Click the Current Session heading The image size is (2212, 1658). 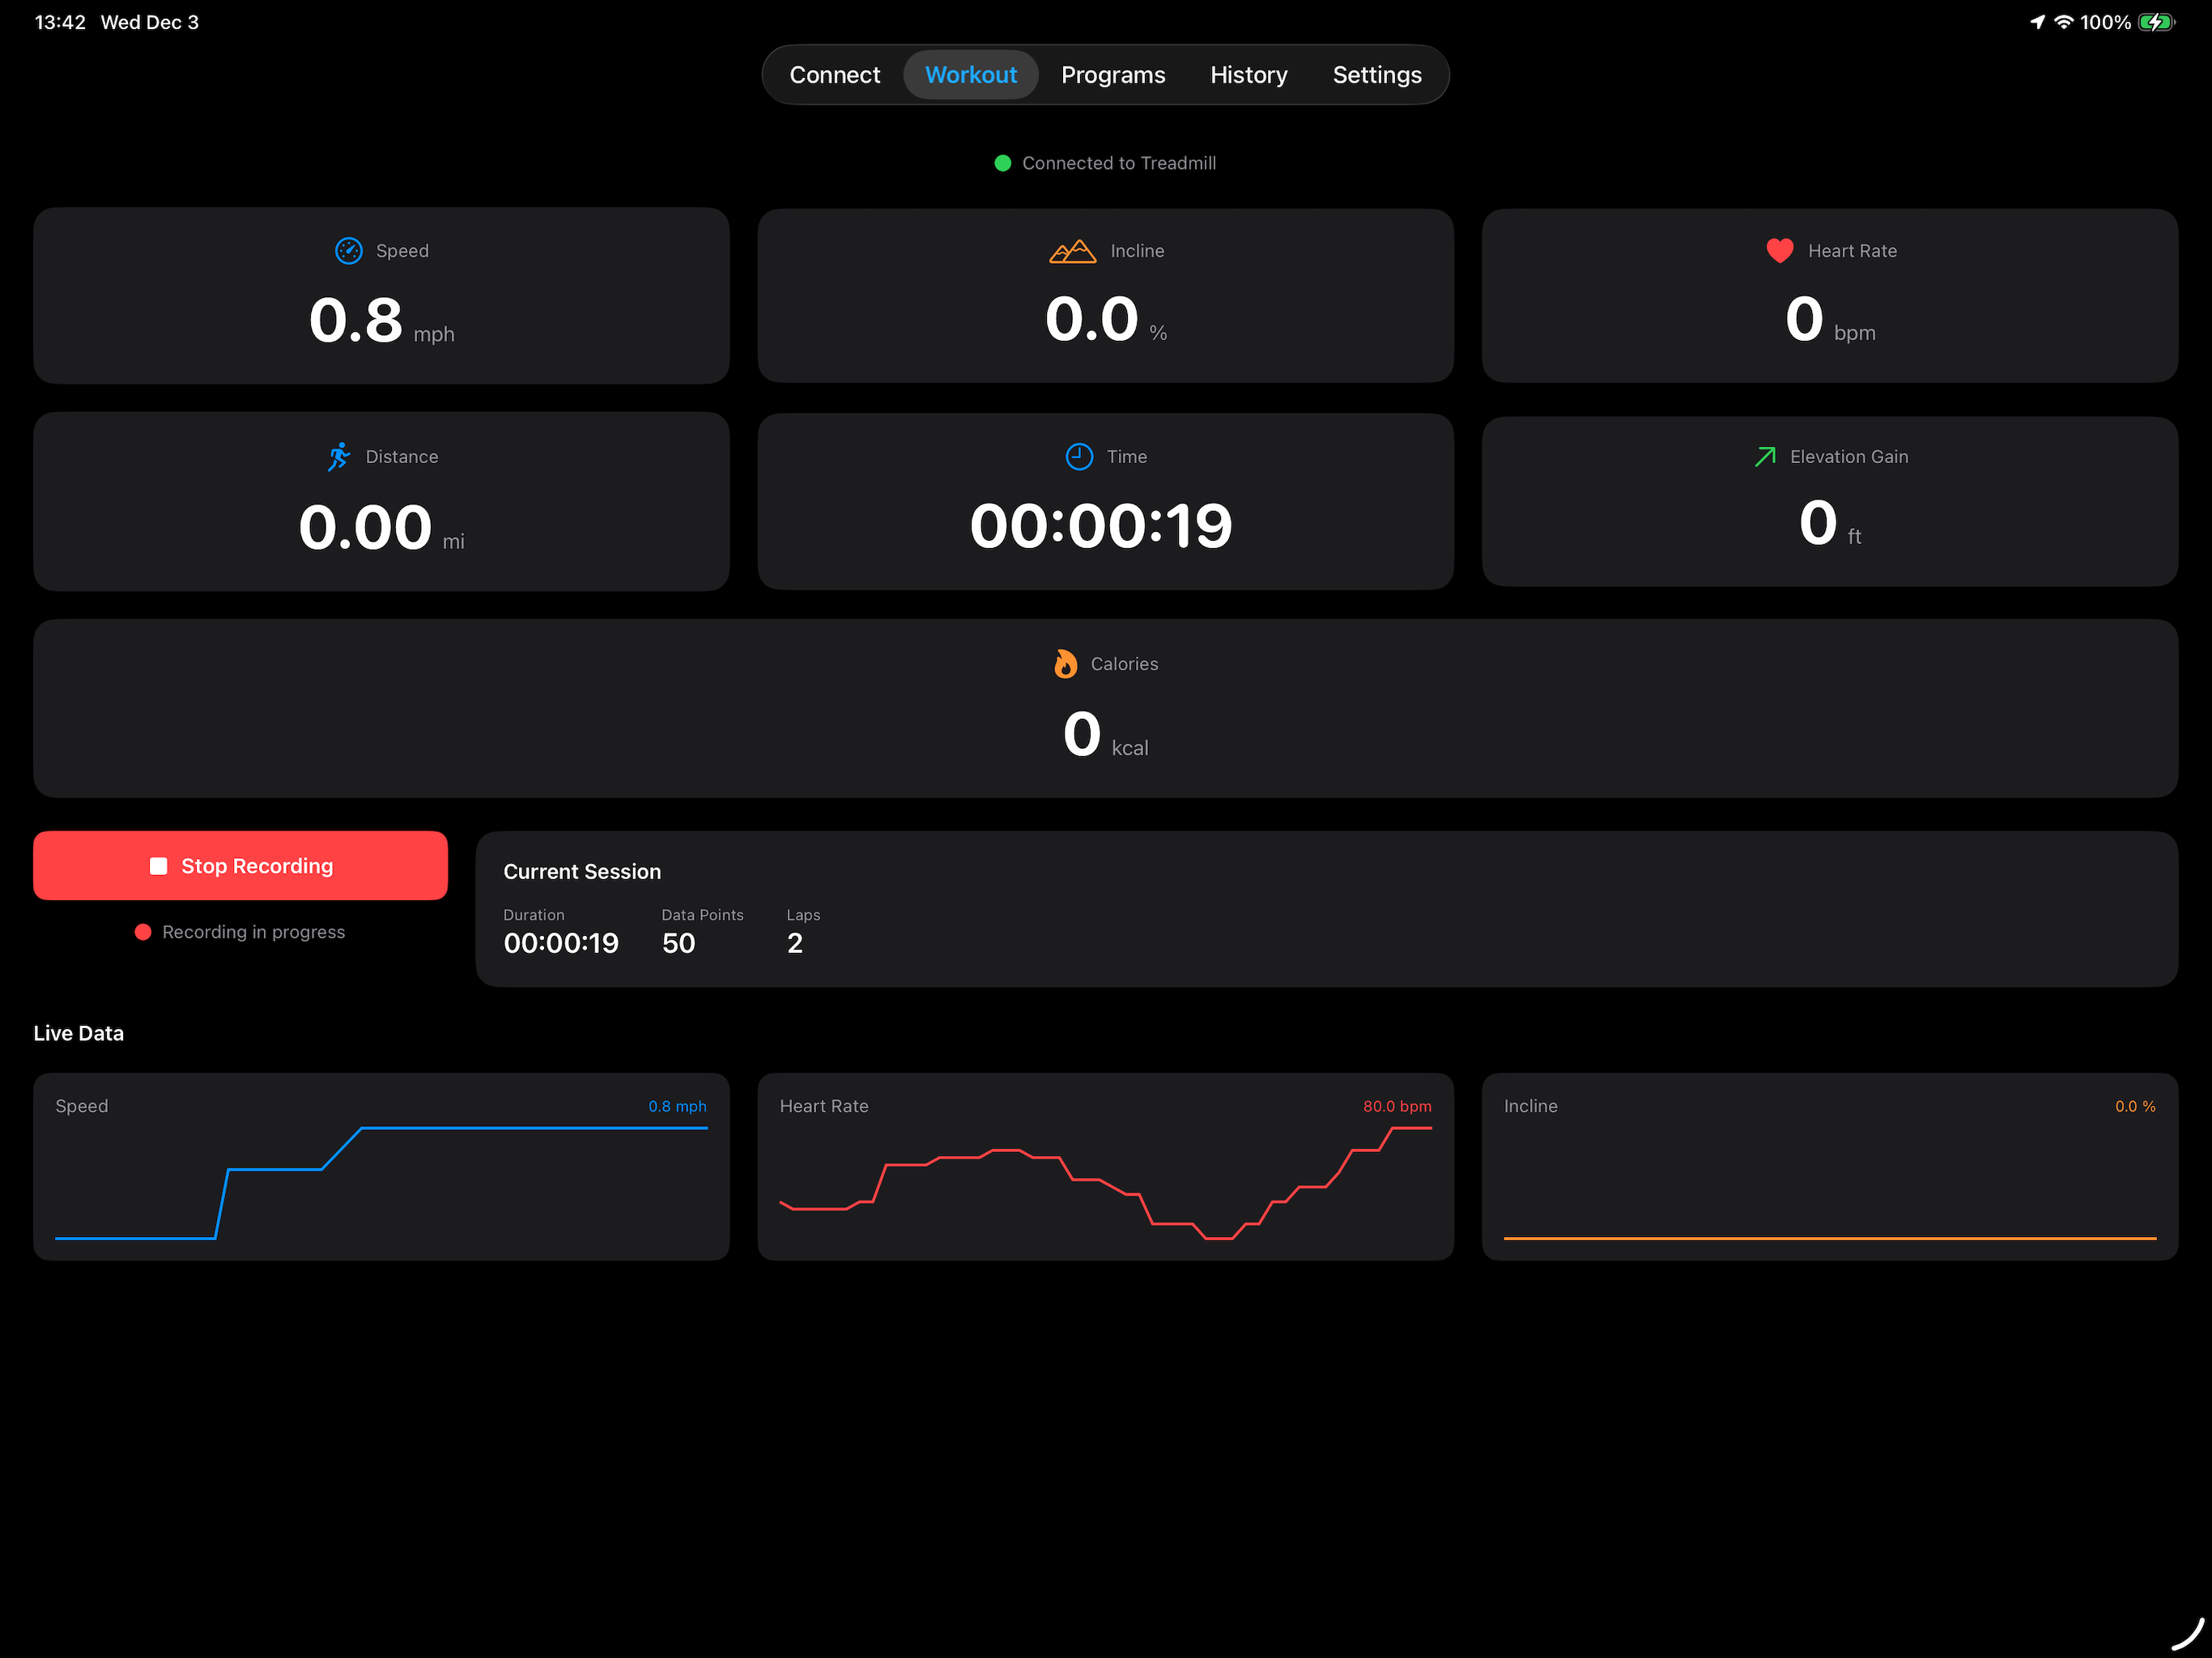tap(582, 871)
